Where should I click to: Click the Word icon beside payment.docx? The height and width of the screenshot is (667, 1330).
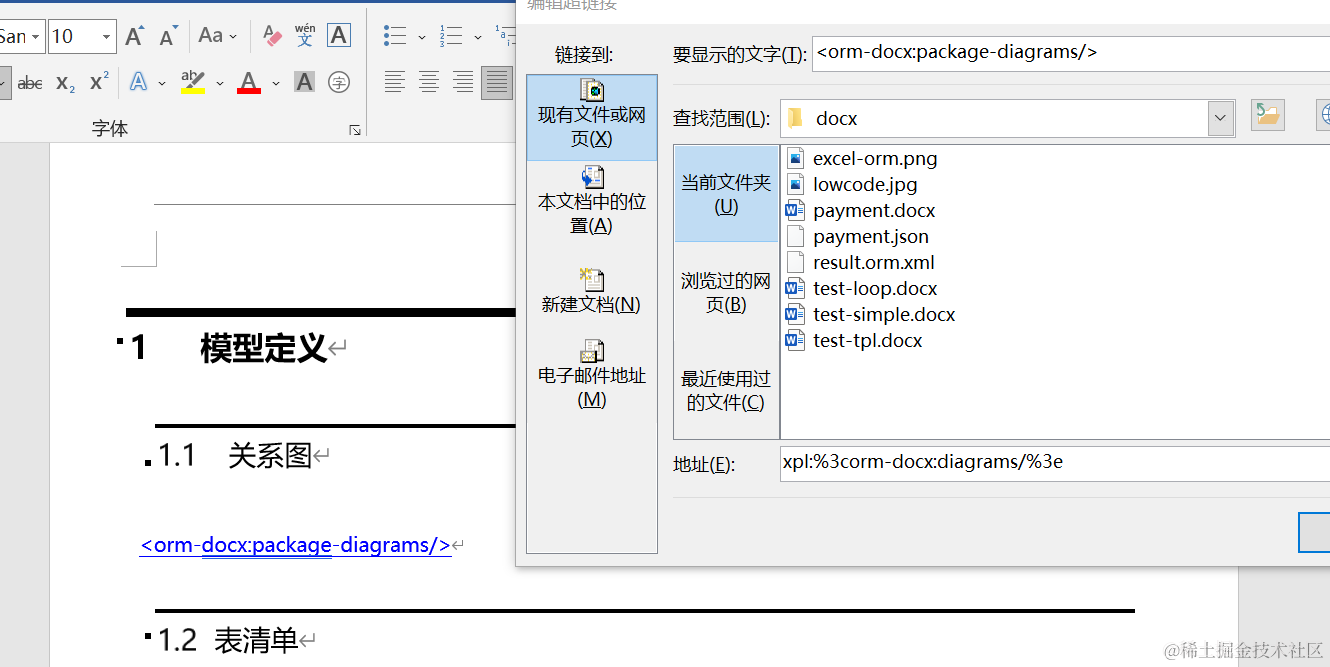[795, 210]
